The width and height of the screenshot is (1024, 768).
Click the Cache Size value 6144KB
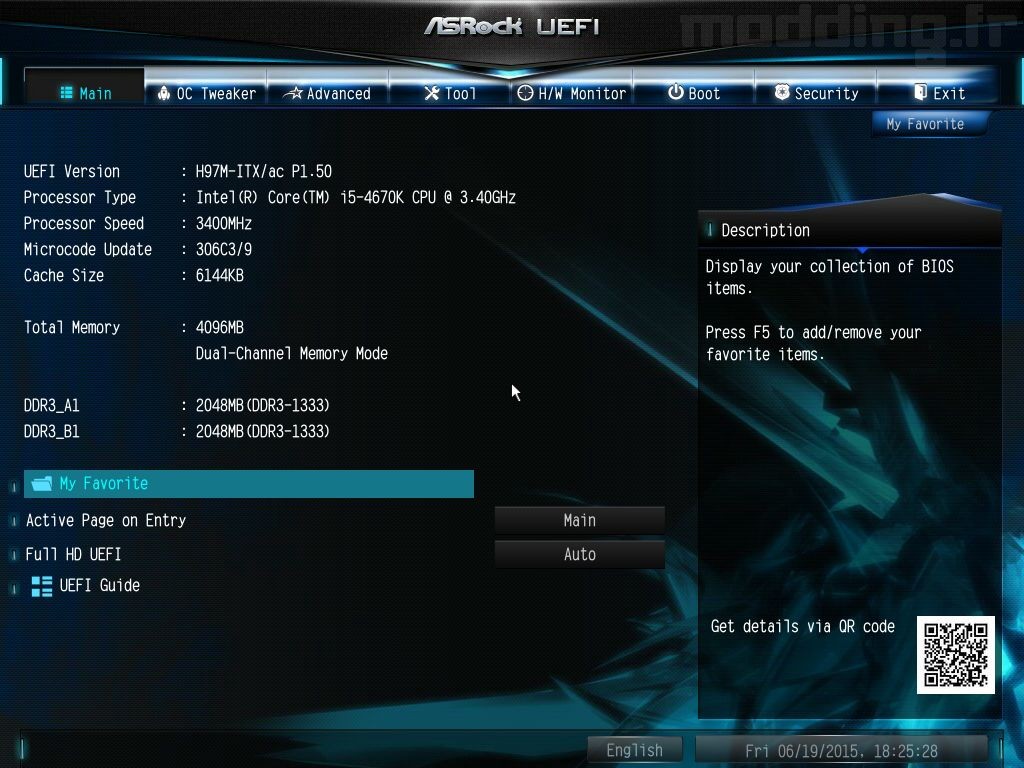(x=219, y=276)
